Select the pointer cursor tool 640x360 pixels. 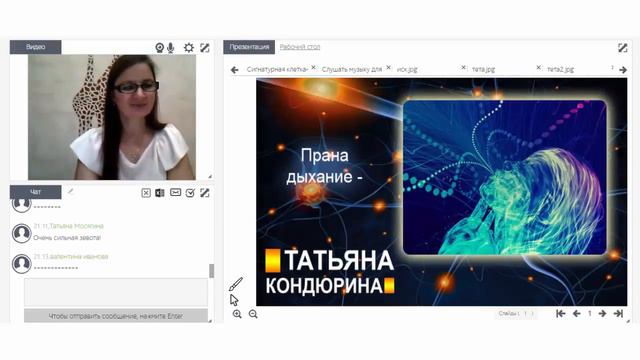234,300
